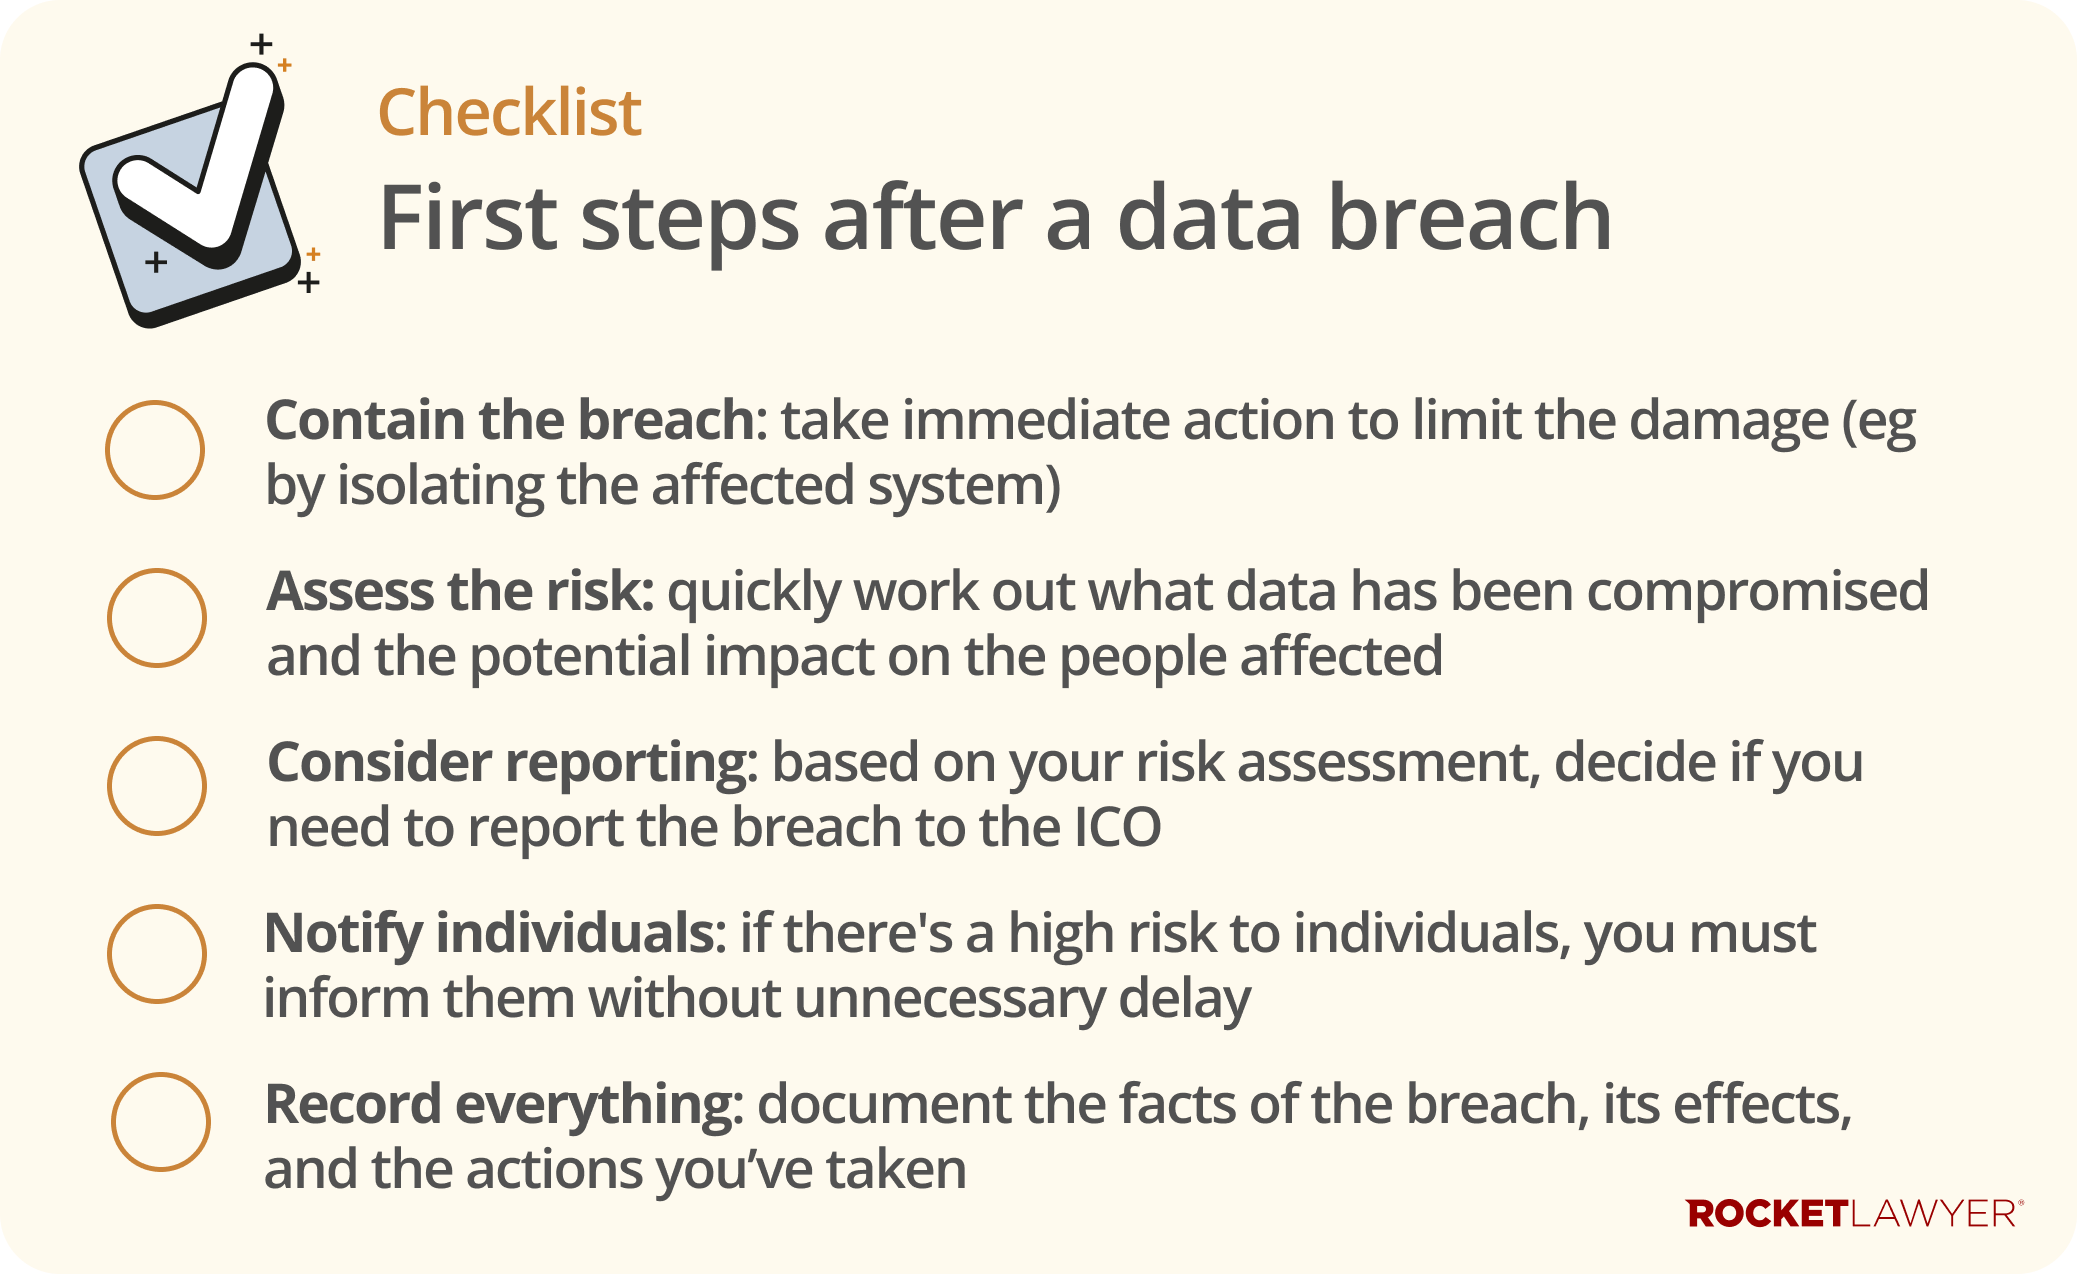
Task: Check the circle next to Assess the risk
Action: pyautogui.click(x=157, y=618)
